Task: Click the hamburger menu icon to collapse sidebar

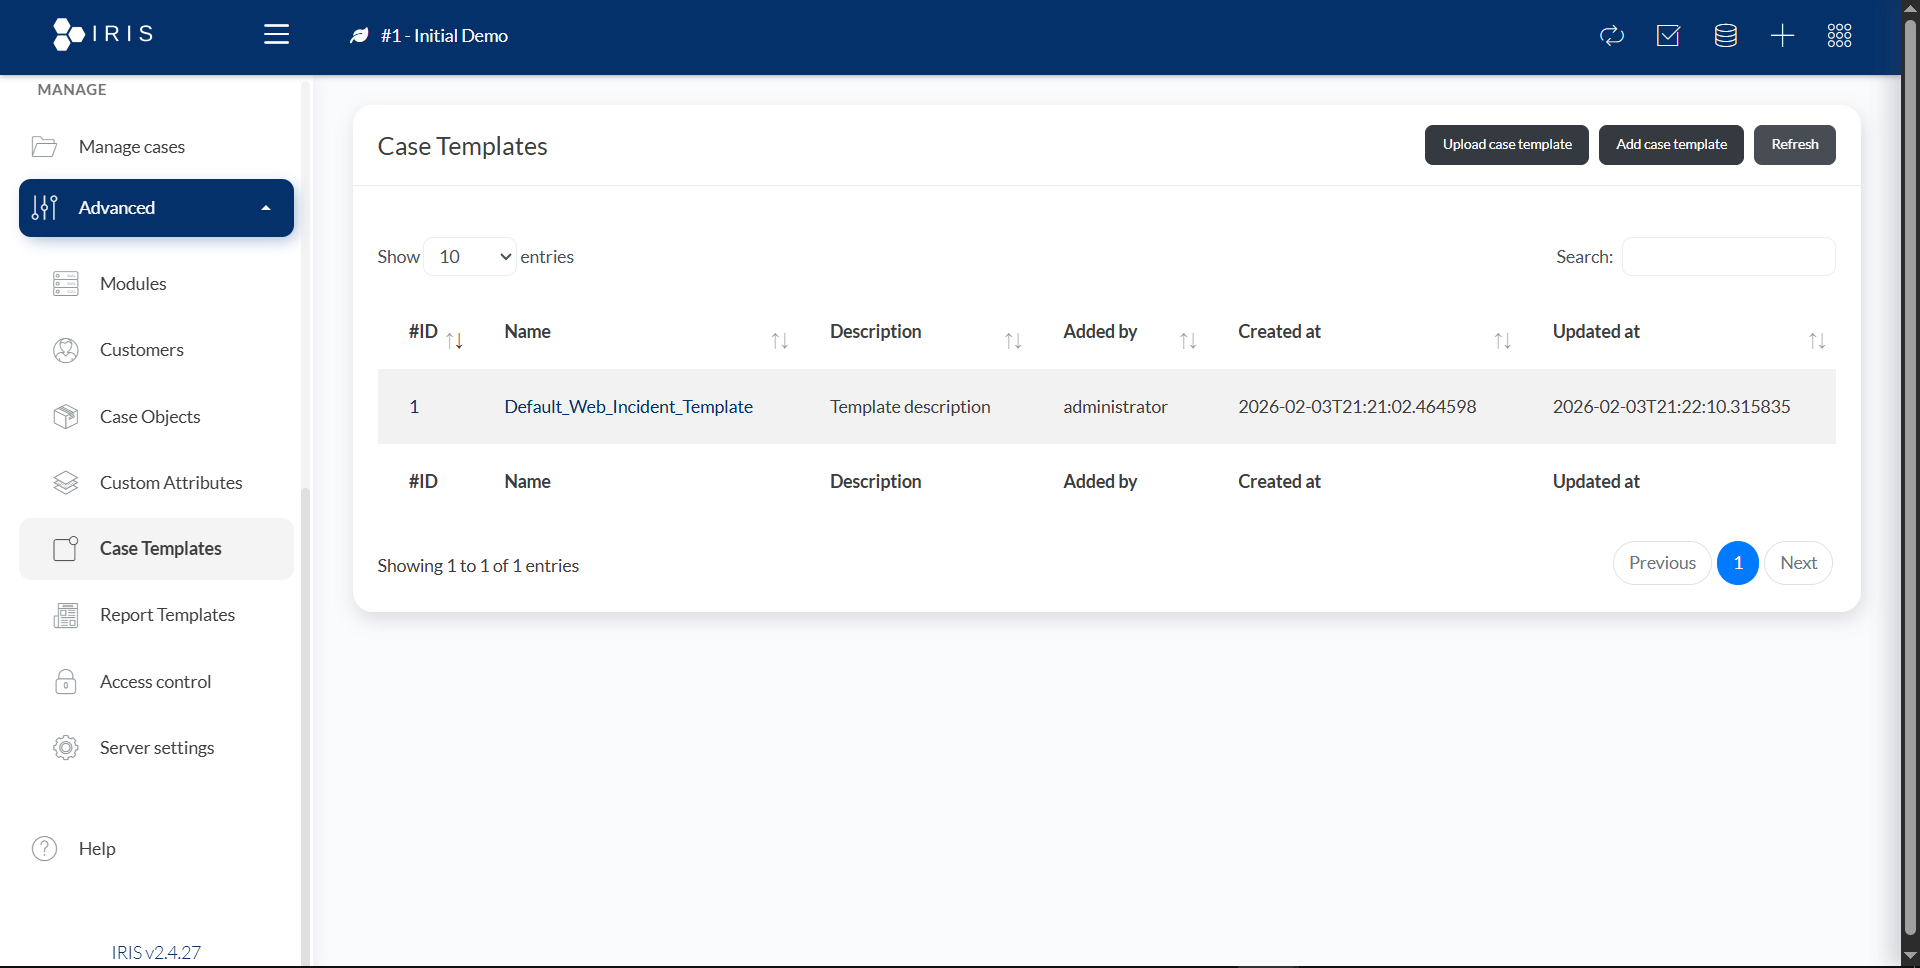Action: 276,35
